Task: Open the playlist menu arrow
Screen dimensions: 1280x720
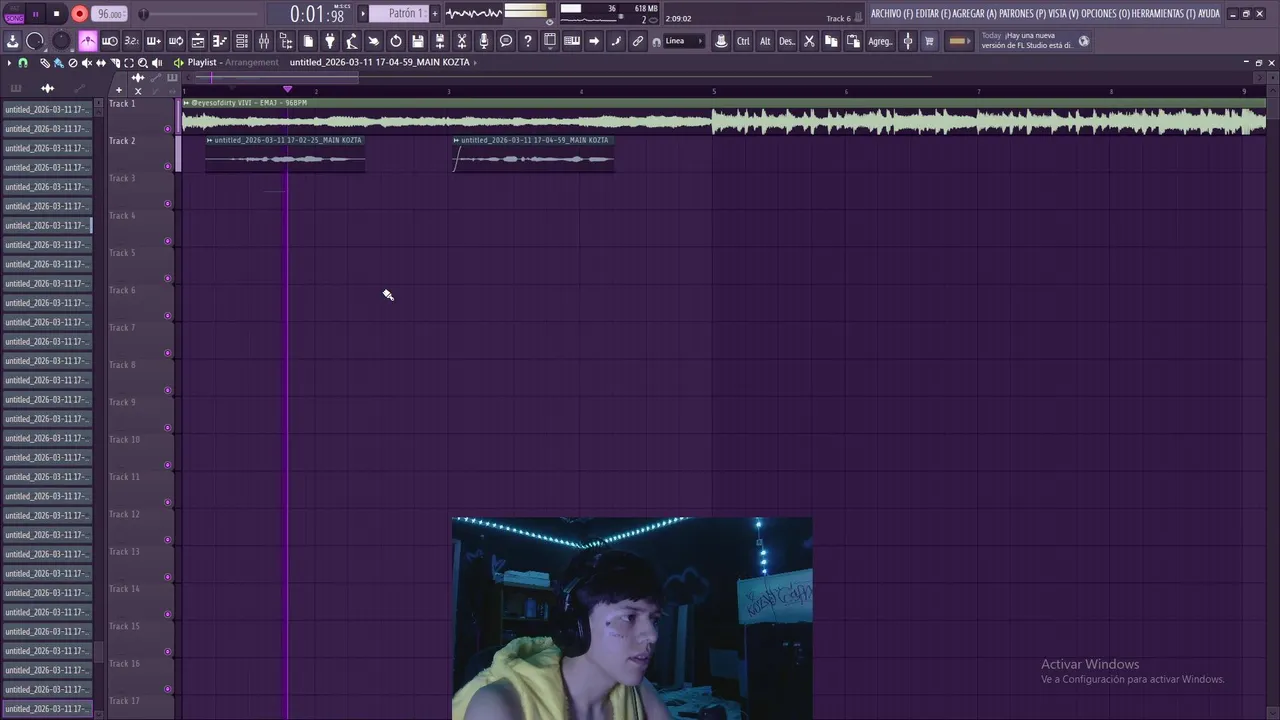Action: (x=9, y=62)
